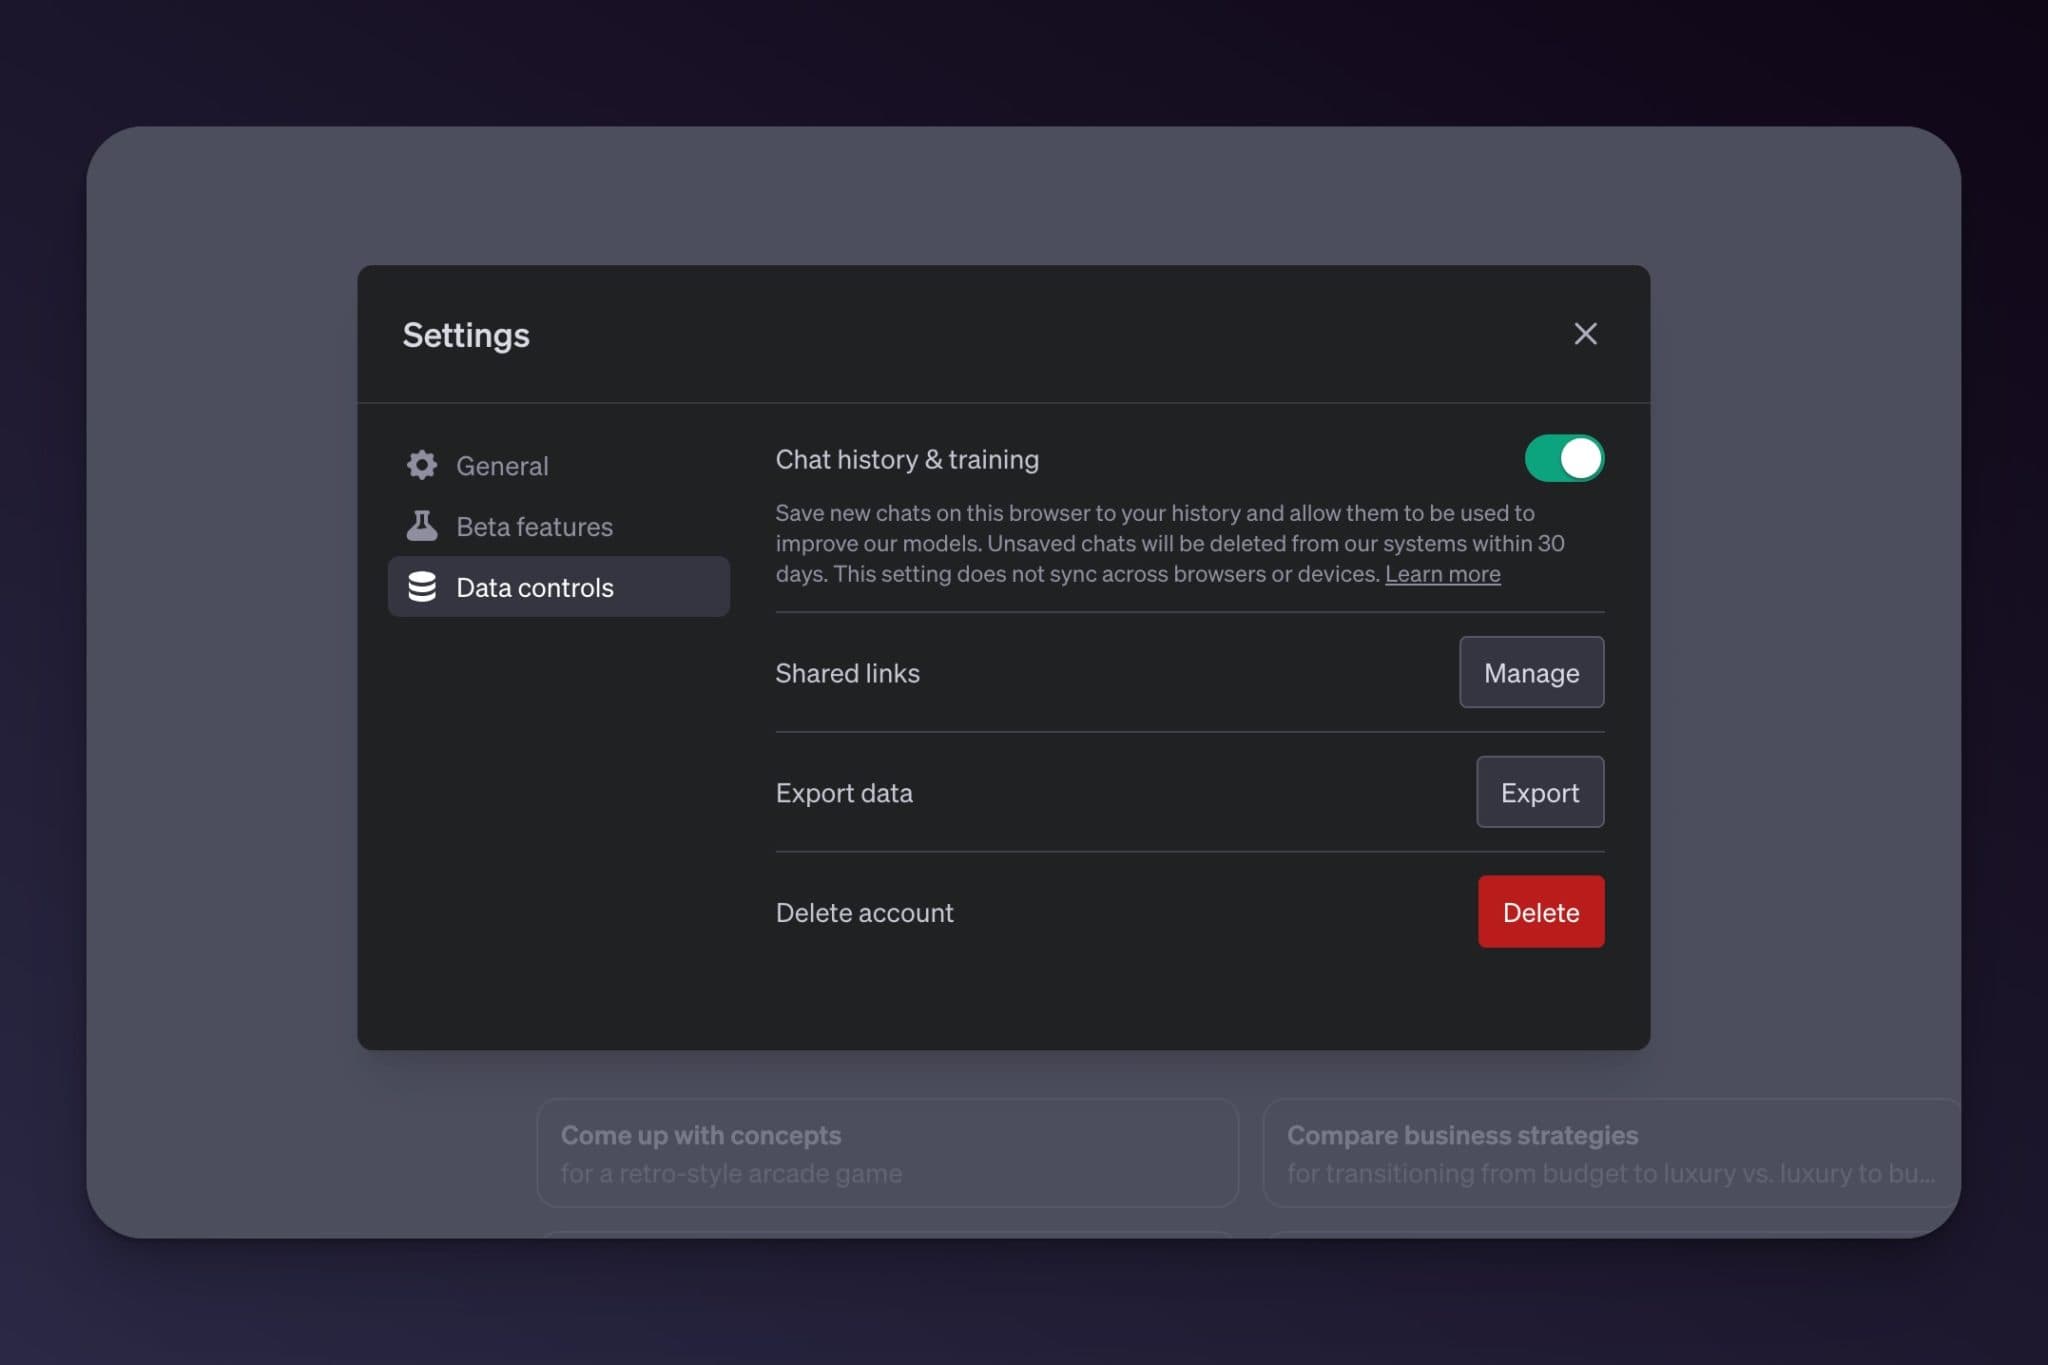The width and height of the screenshot is (2048, 1365).
Task: Click Manage for Shared links
Action: pos(1530,672)
